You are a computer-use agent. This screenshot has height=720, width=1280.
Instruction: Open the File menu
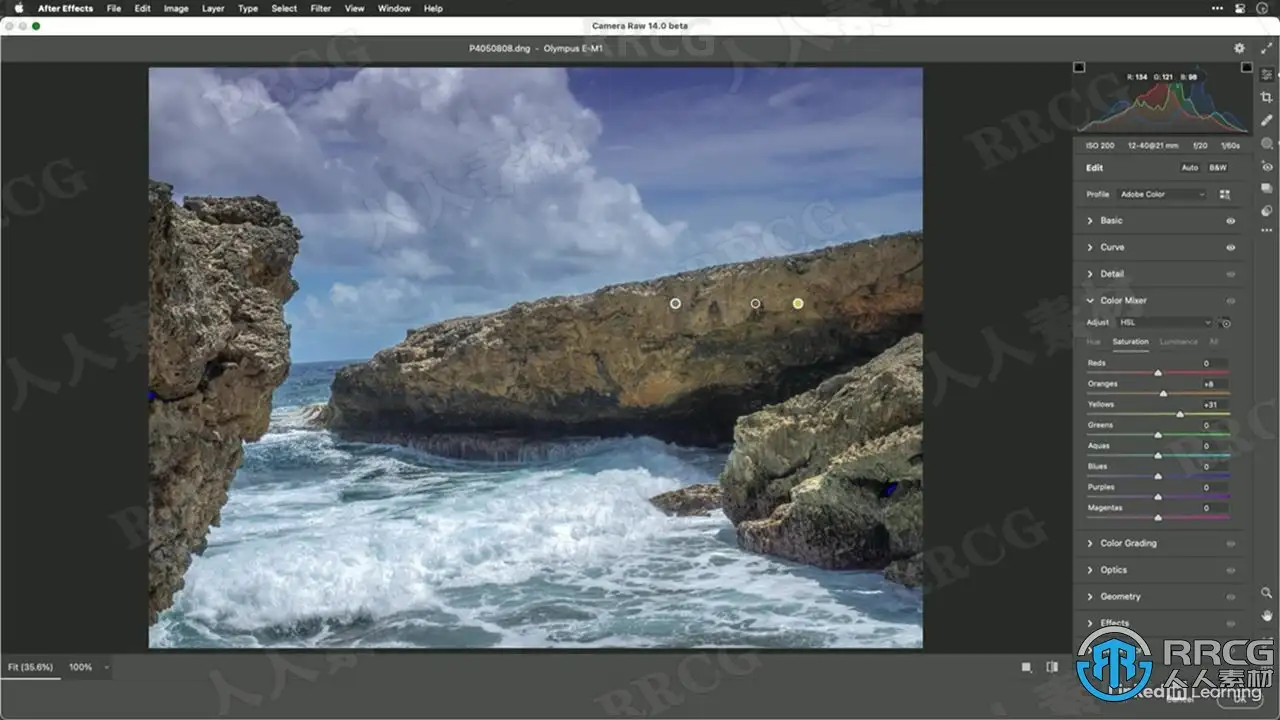pos(114,8)
